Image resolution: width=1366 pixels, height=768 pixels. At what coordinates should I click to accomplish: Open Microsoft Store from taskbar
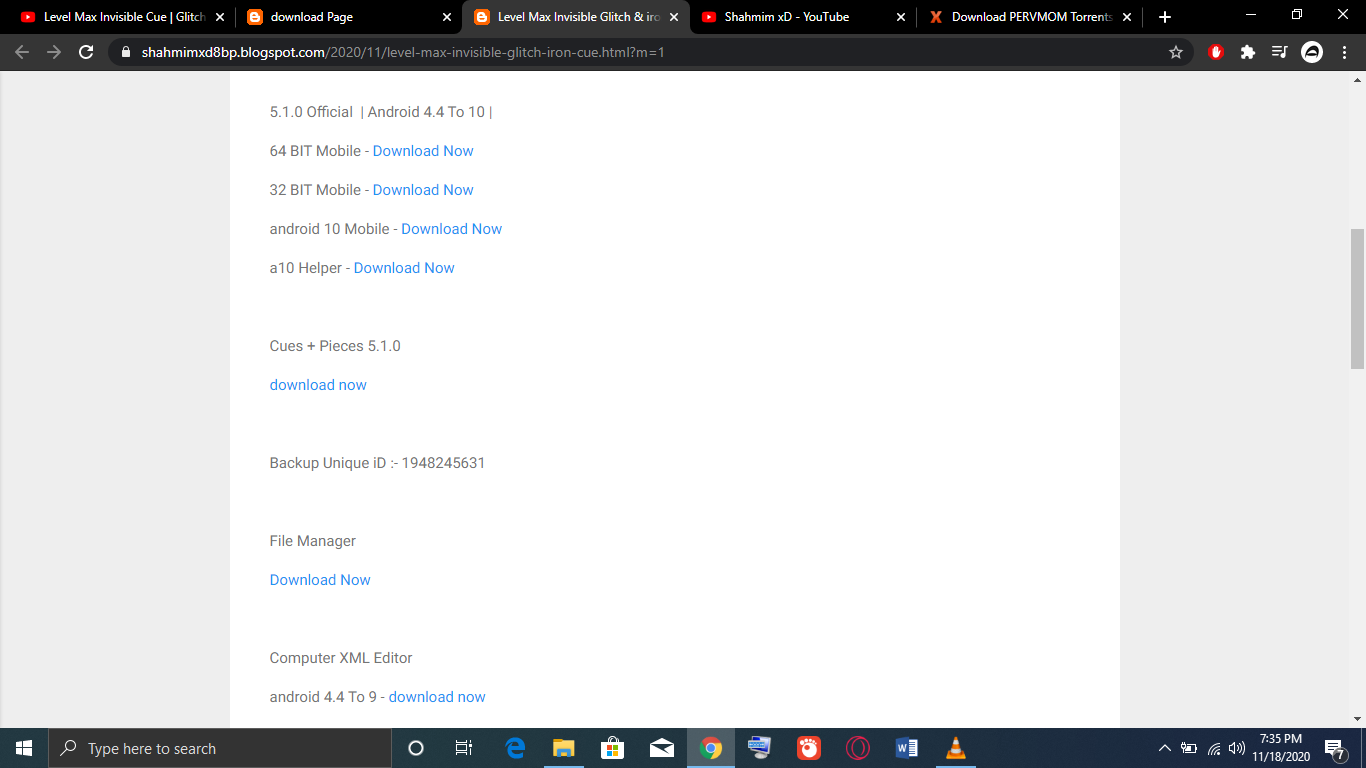coord(612,748)
